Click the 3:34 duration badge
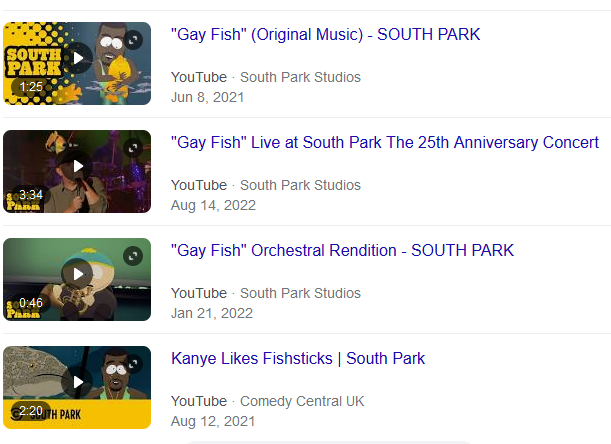Viewport: 611px width, 444px height. tap(31, 195)
